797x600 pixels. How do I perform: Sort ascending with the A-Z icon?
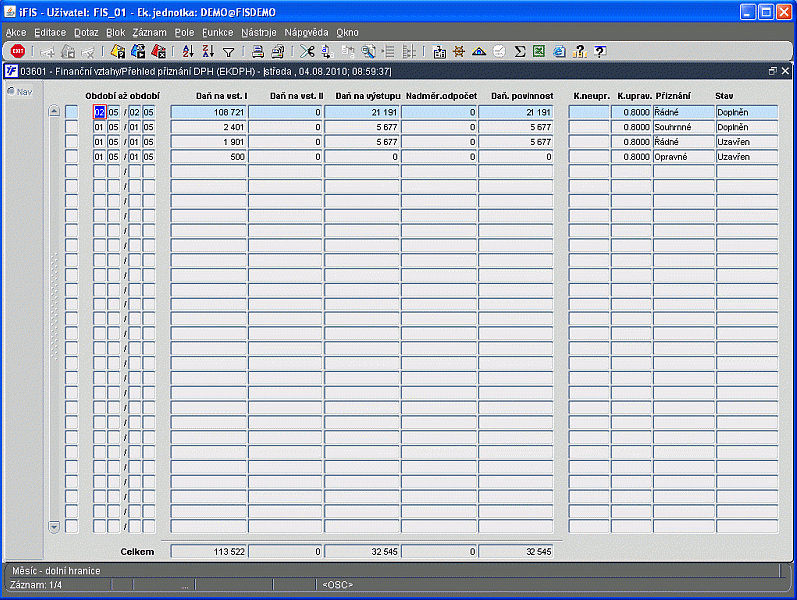(188, 51)
